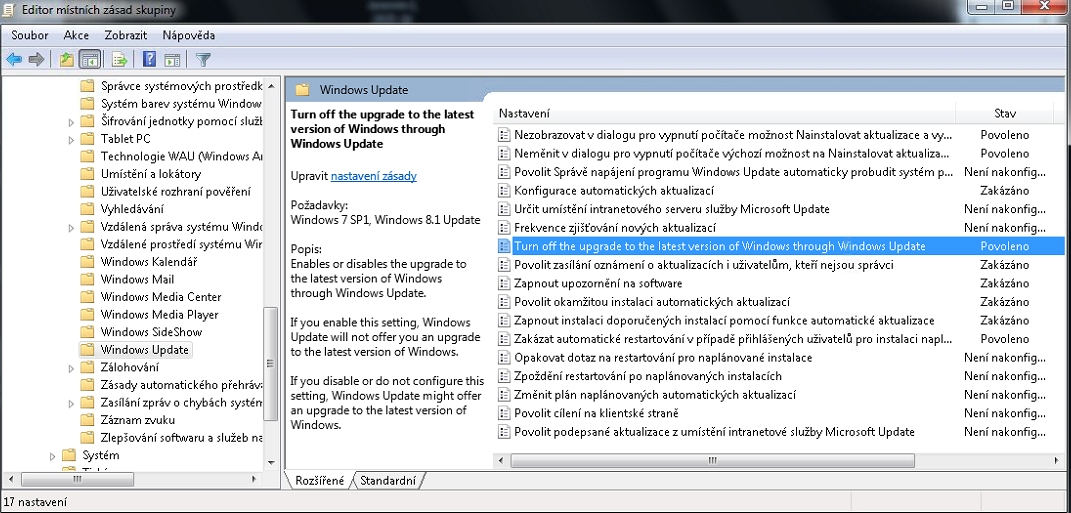Click the folder icon in Windows Update header
Viewport: 1071px width, 513px height.
point(302,89)
